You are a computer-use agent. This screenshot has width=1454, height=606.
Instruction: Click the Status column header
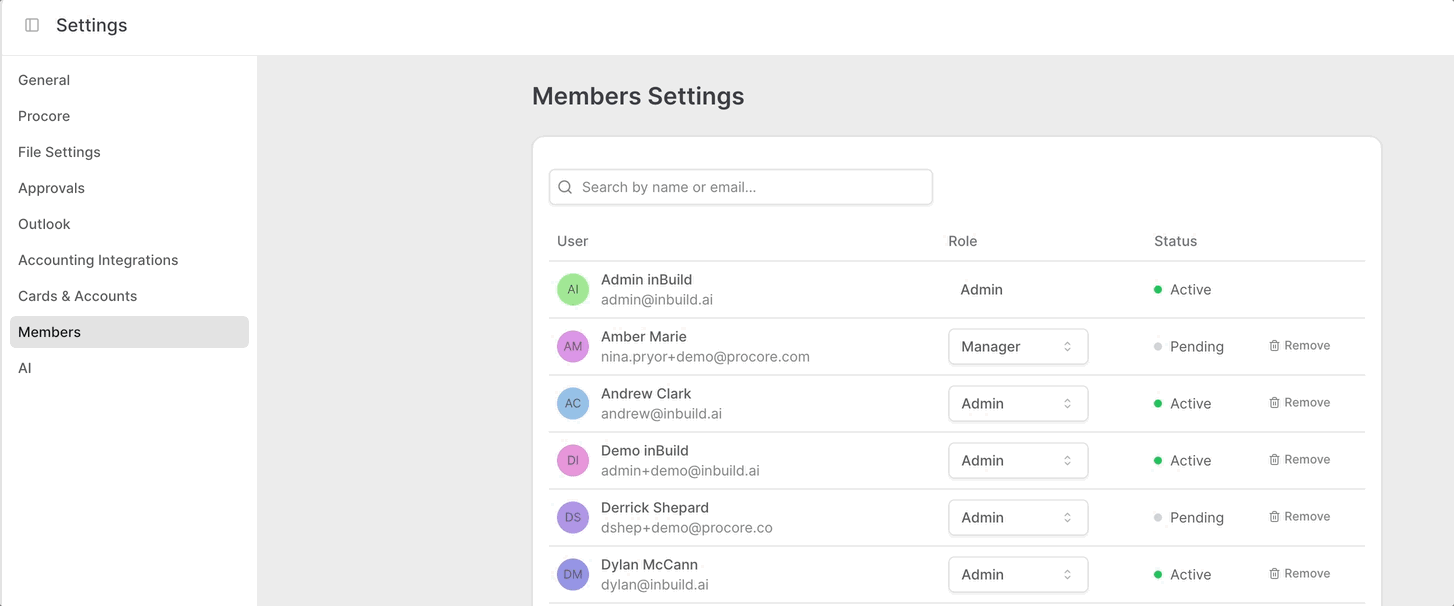click(x=1175, y=241)
